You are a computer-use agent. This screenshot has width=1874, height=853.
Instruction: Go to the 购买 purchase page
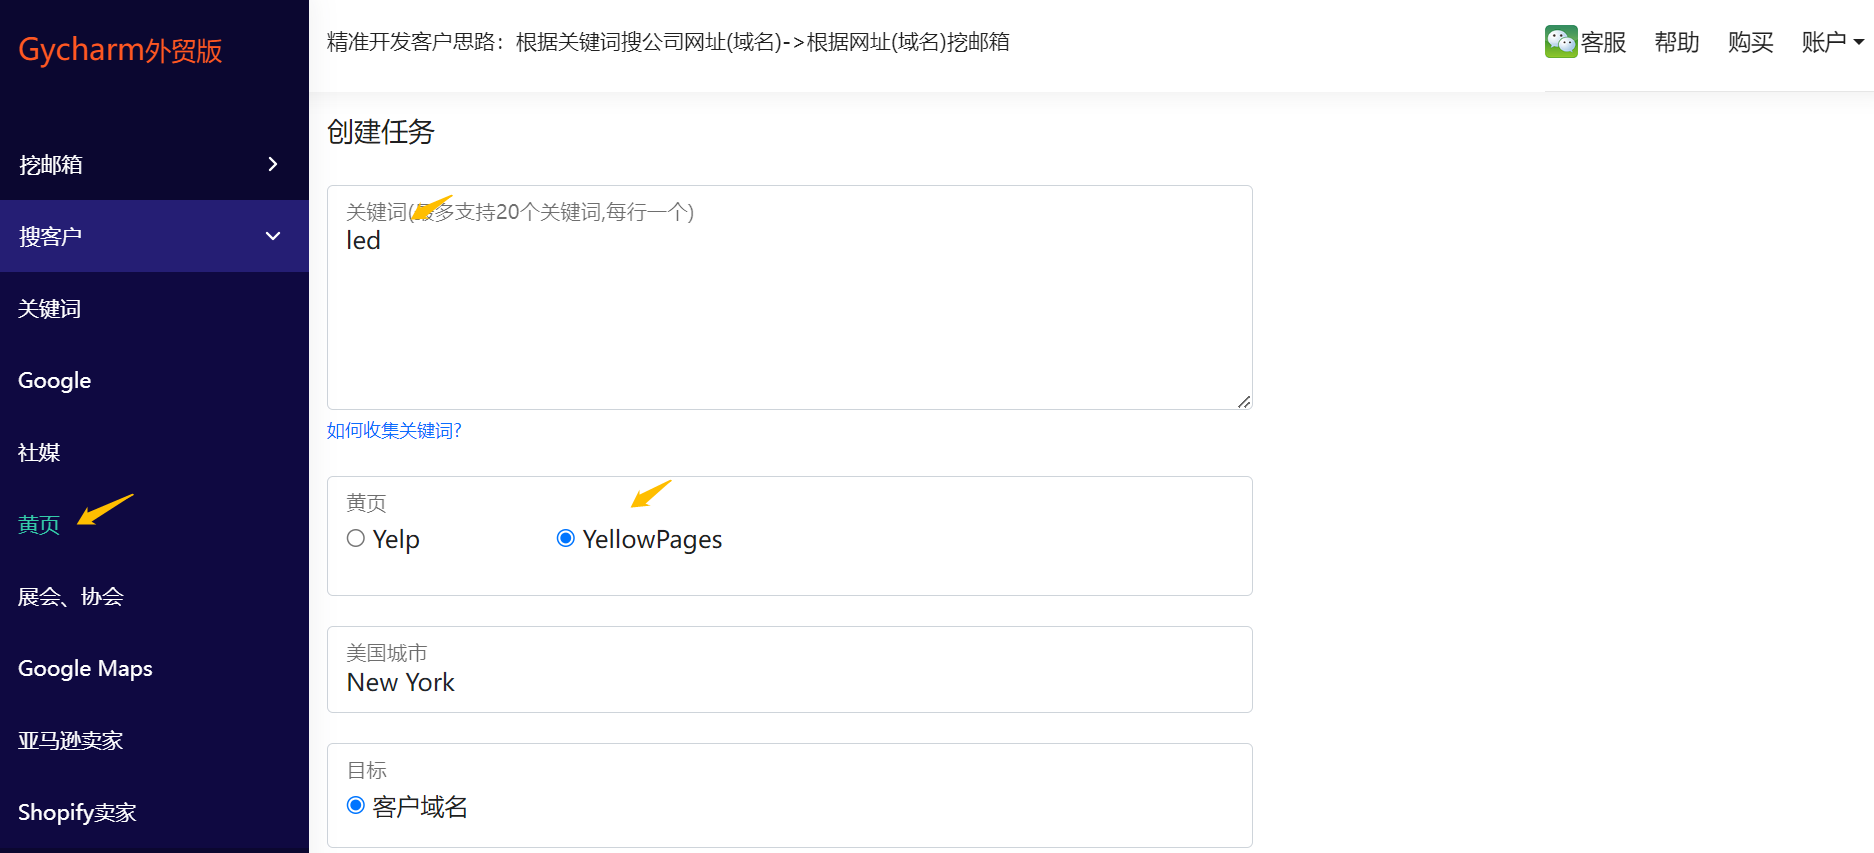[1750, 42]
